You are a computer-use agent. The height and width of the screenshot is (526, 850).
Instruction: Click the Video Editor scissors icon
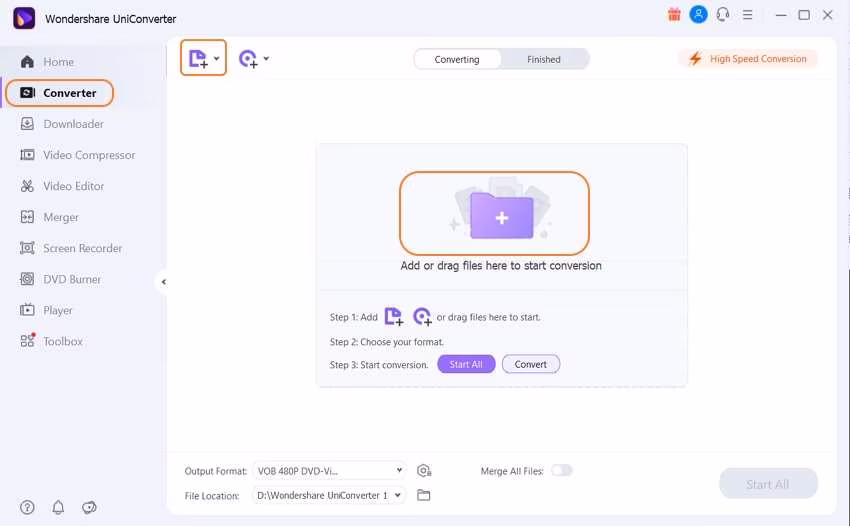[27, 186]
